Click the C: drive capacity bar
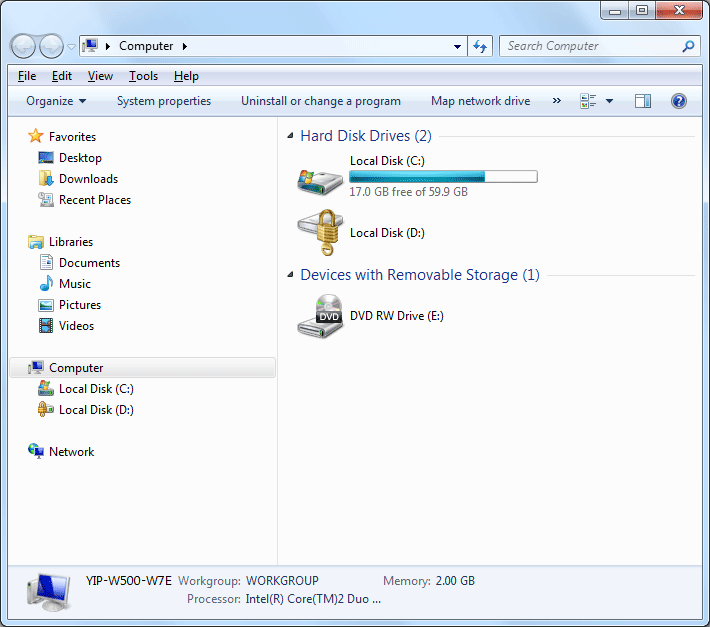Screen dimensions: 710x627 pos(443,177)
